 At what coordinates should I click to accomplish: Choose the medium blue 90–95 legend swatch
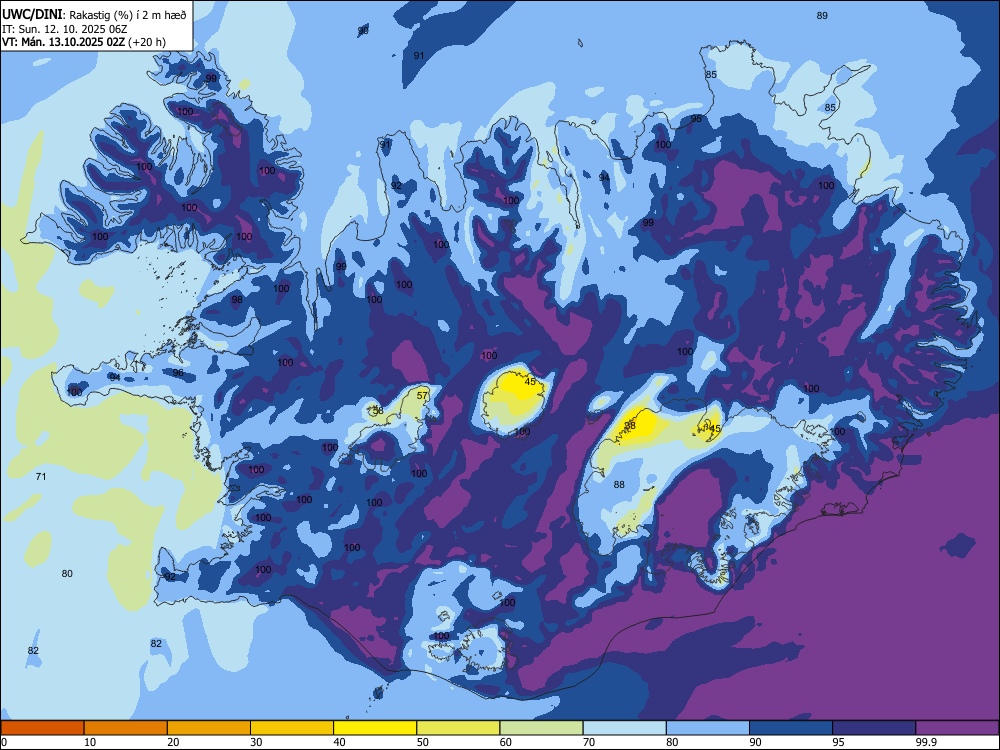pyautogui.click(x=791, y=728)
